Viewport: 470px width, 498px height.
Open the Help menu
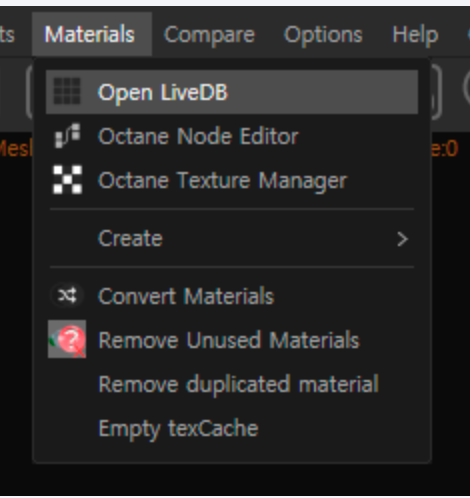(415, 35)
